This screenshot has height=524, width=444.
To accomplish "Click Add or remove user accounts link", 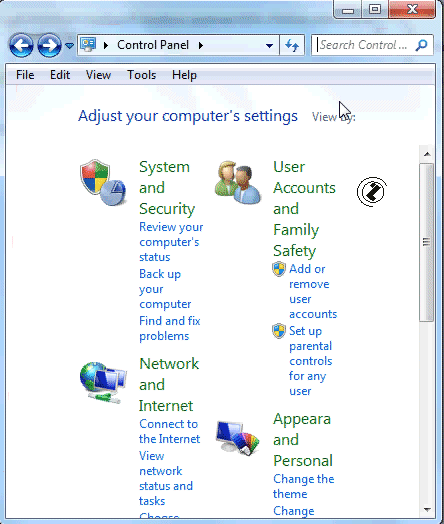I will click(x=313, y=291).
